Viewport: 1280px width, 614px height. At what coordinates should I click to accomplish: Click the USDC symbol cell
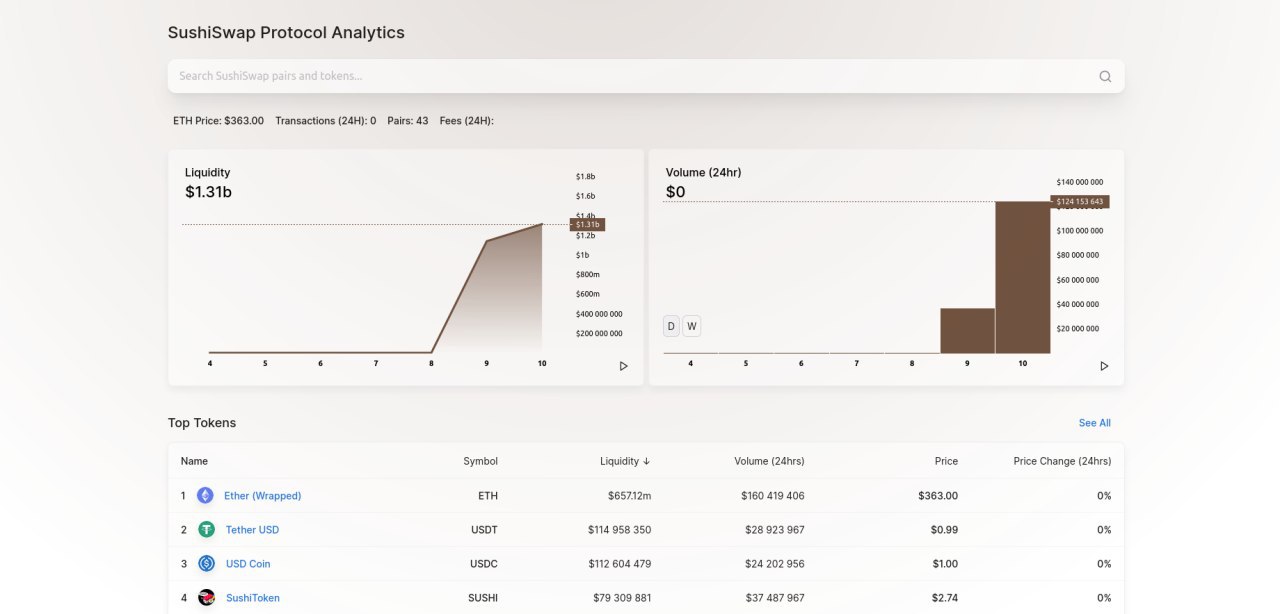(483, 563)
